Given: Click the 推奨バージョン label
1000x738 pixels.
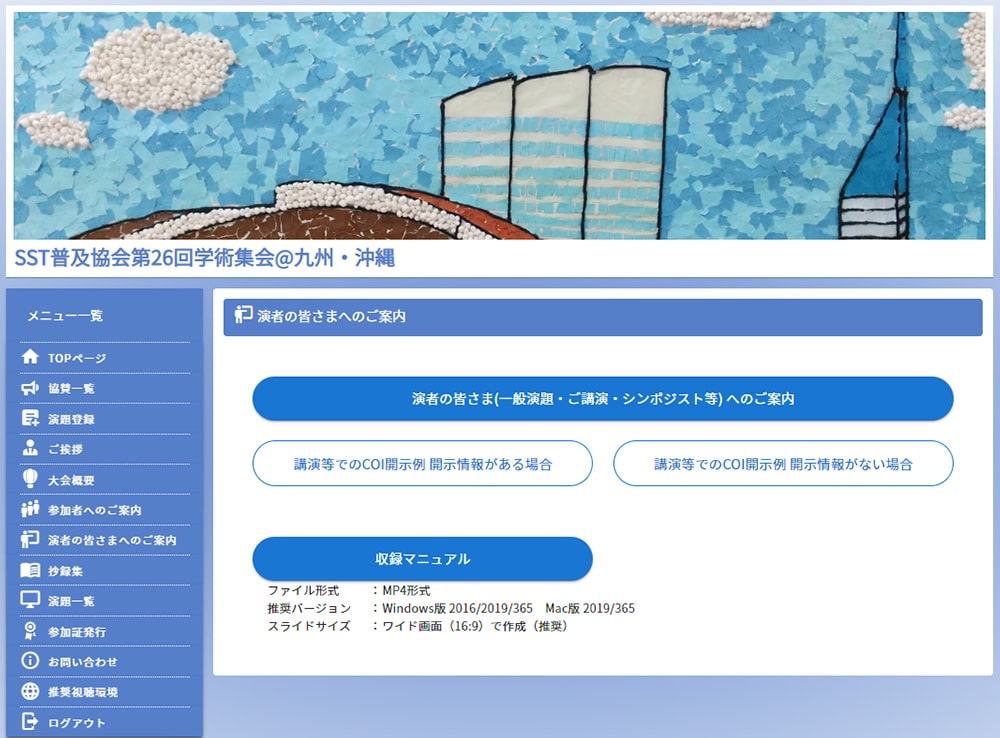Looking at the screenshot, I should tap(309, 609).
